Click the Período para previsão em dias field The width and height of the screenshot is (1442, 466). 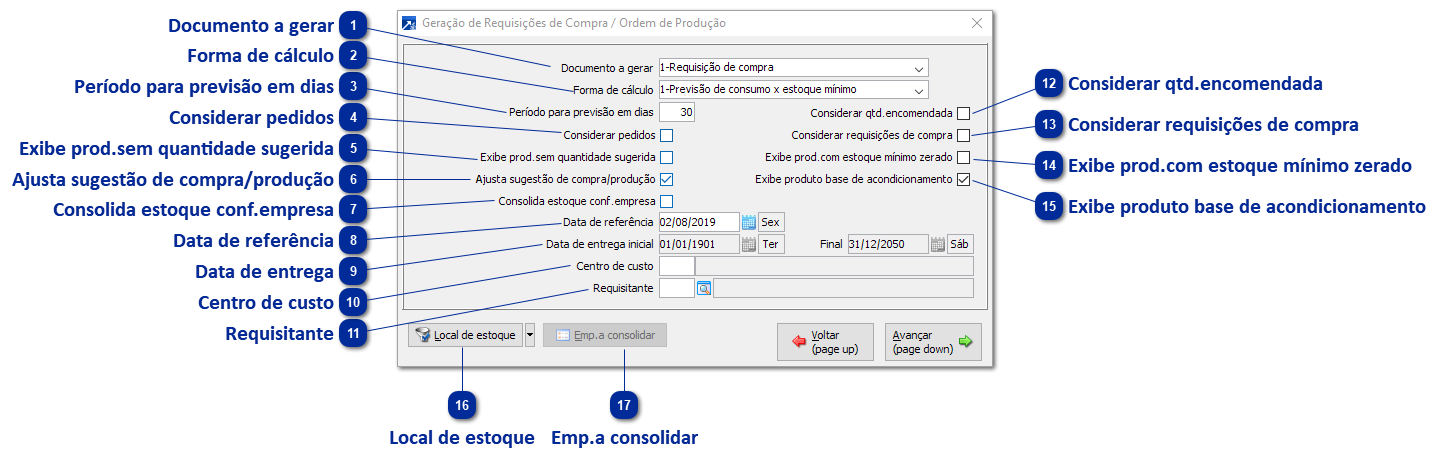tap(677, 112)
